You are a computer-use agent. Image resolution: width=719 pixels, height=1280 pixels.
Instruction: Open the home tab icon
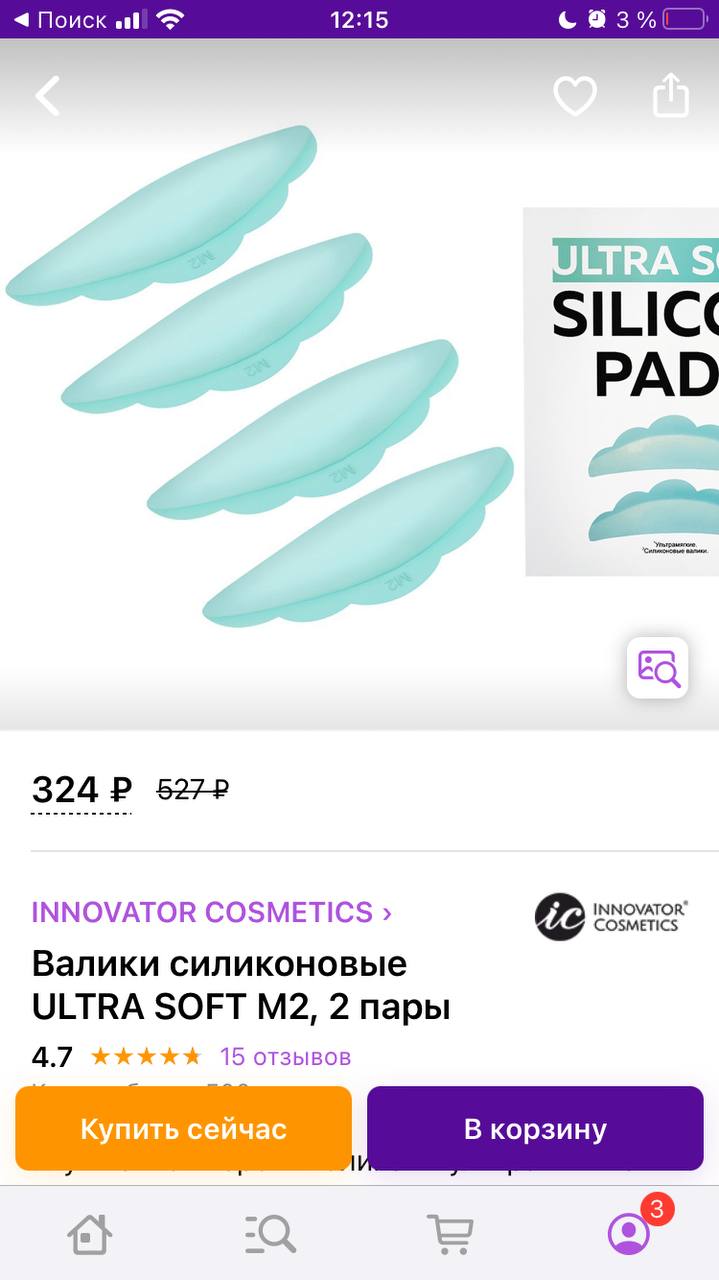tap(90, 1234)
